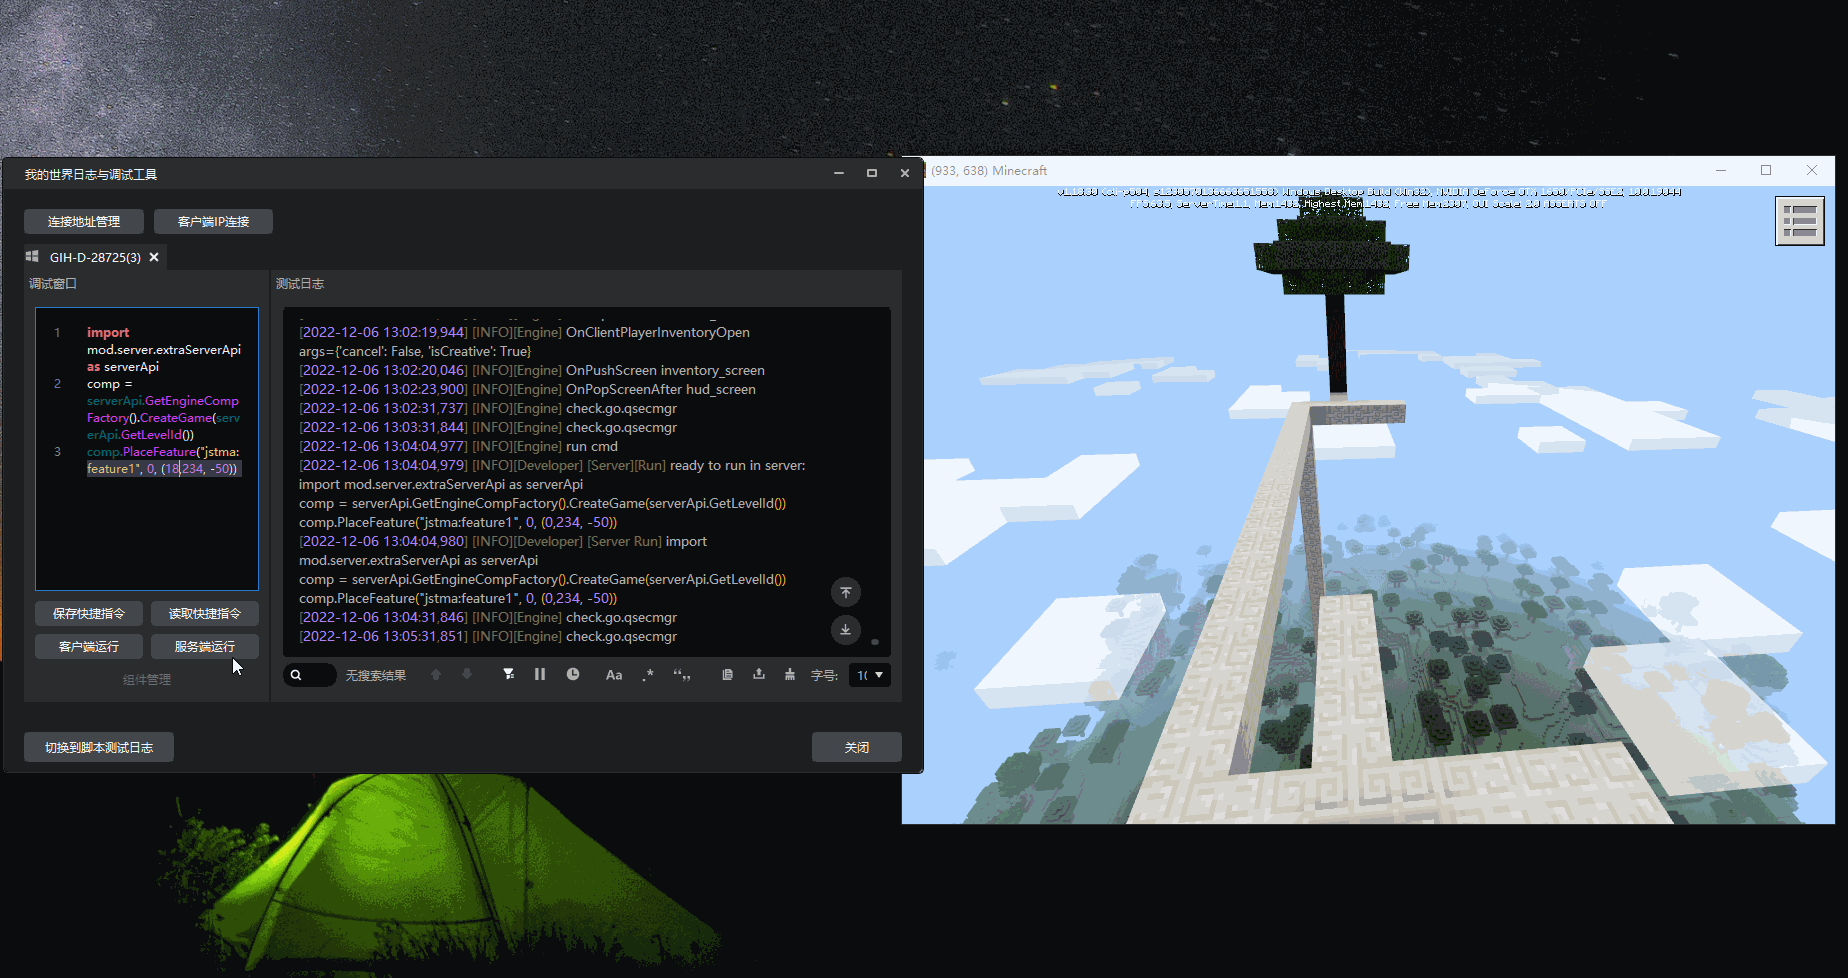Copy log with the document icon

coord(727,675)
